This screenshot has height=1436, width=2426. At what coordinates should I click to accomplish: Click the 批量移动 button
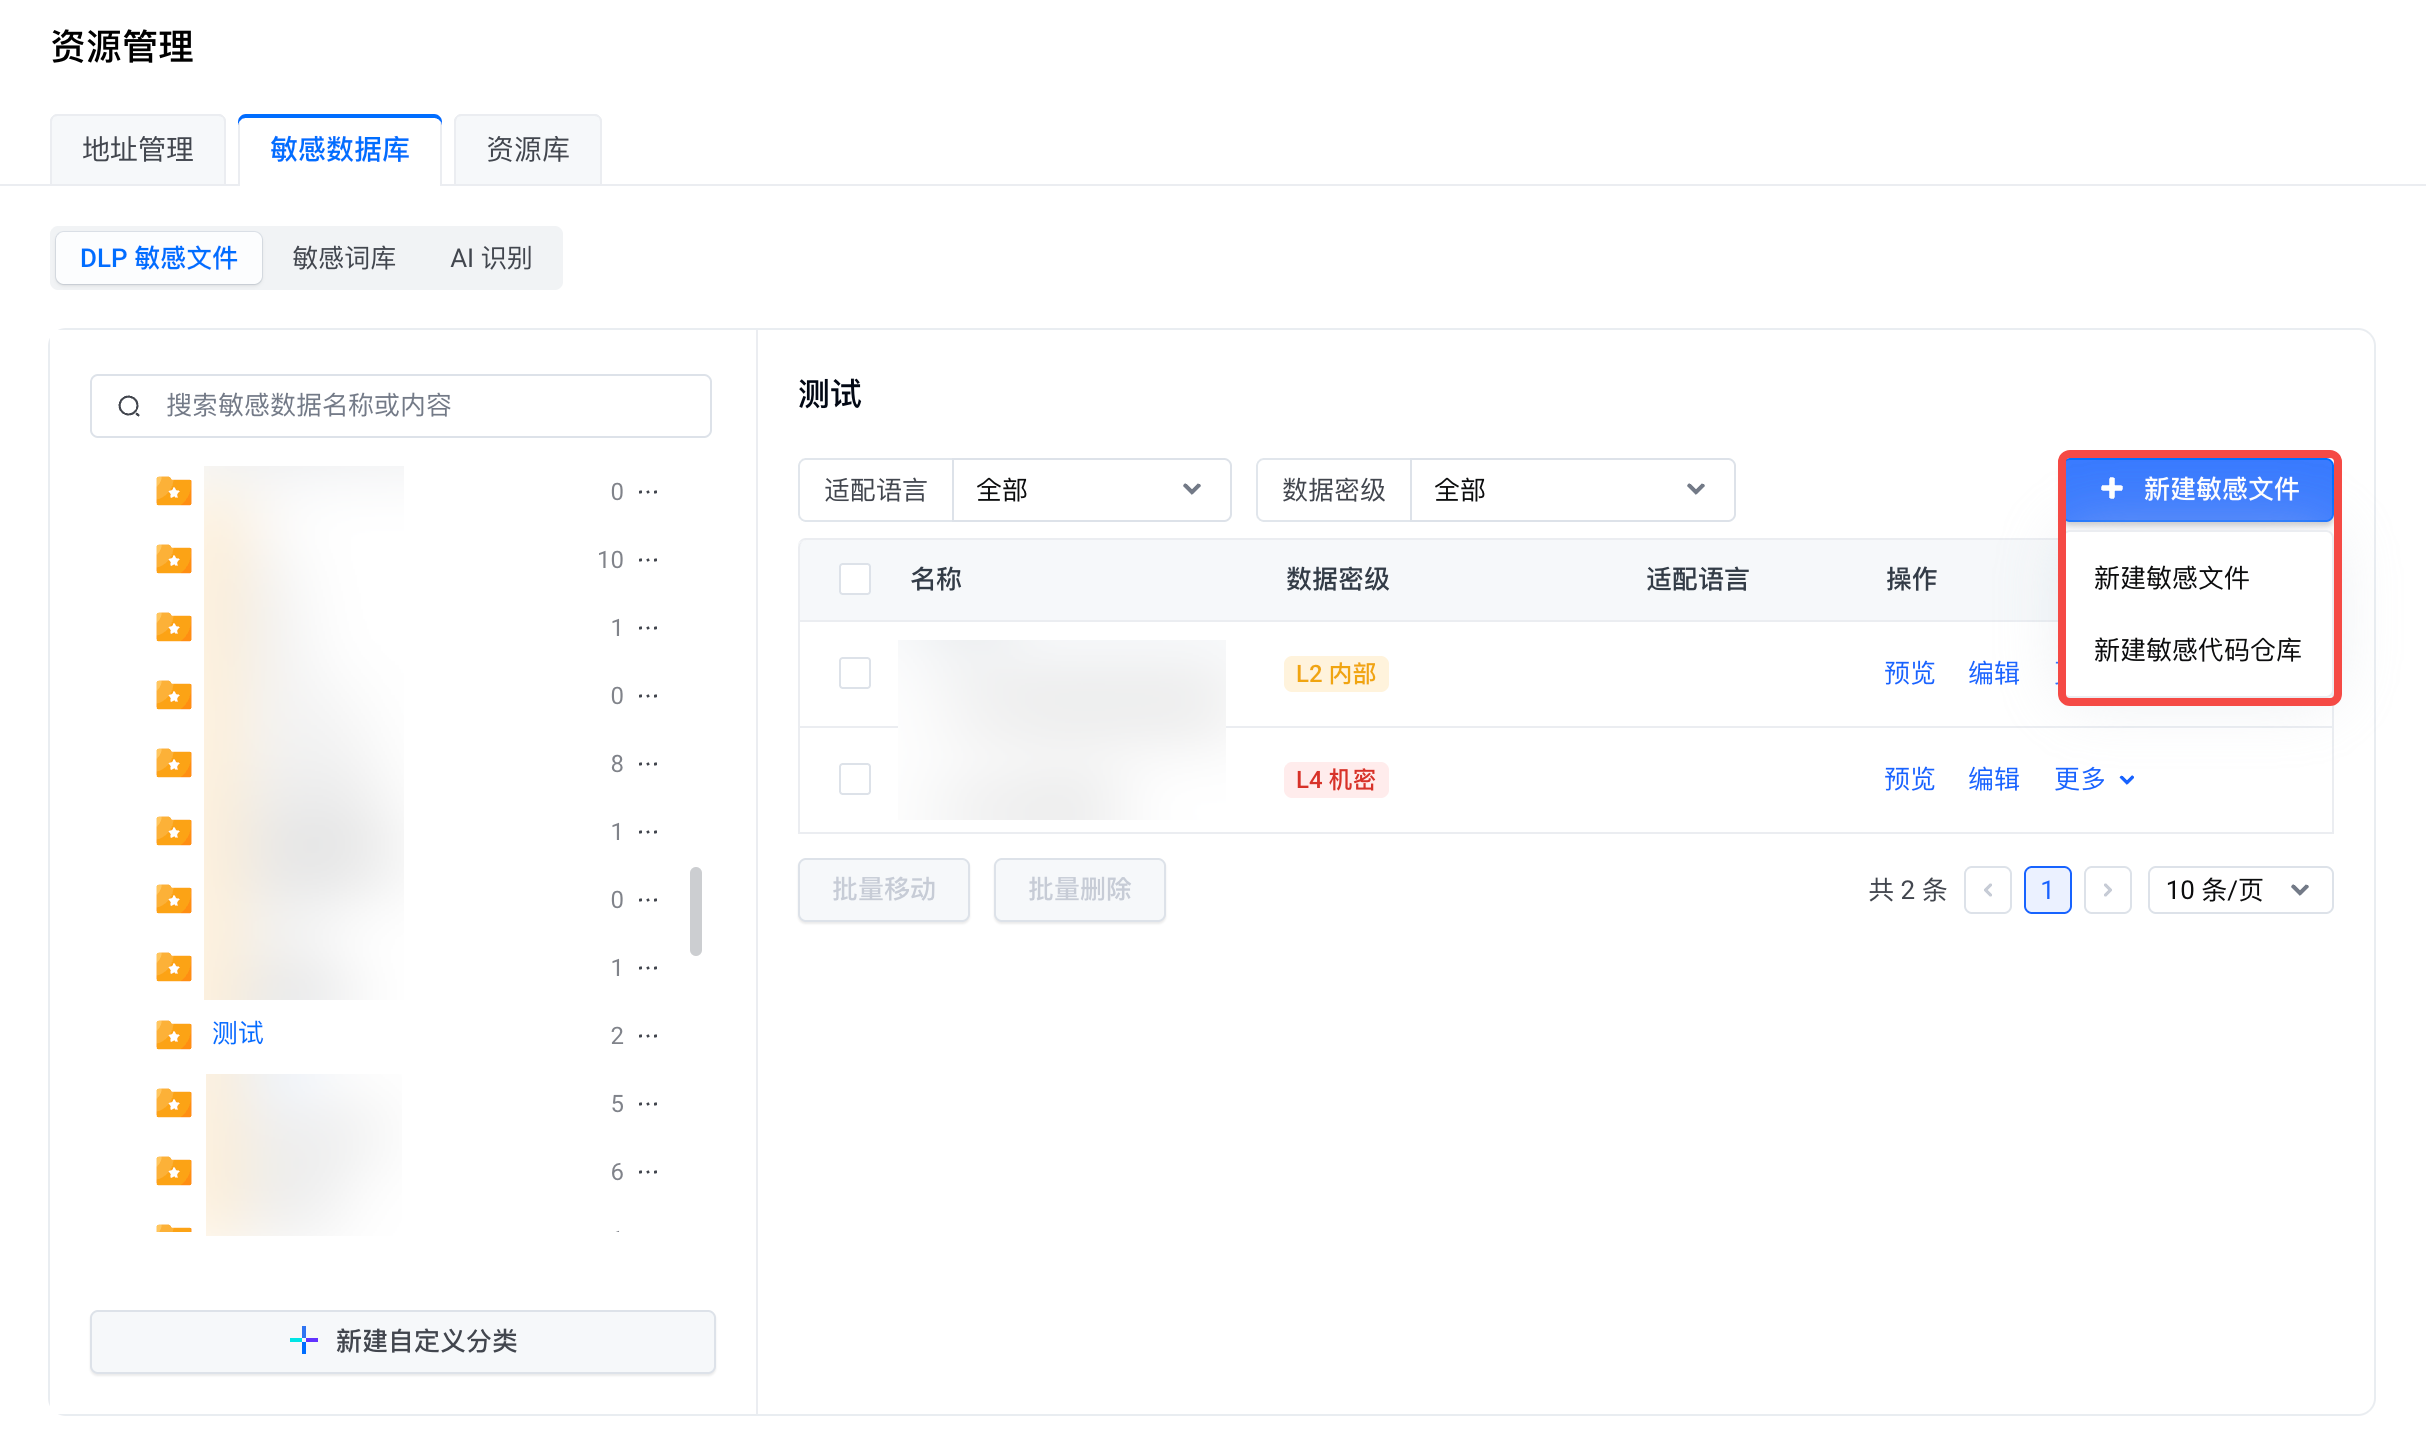[884, 890]
